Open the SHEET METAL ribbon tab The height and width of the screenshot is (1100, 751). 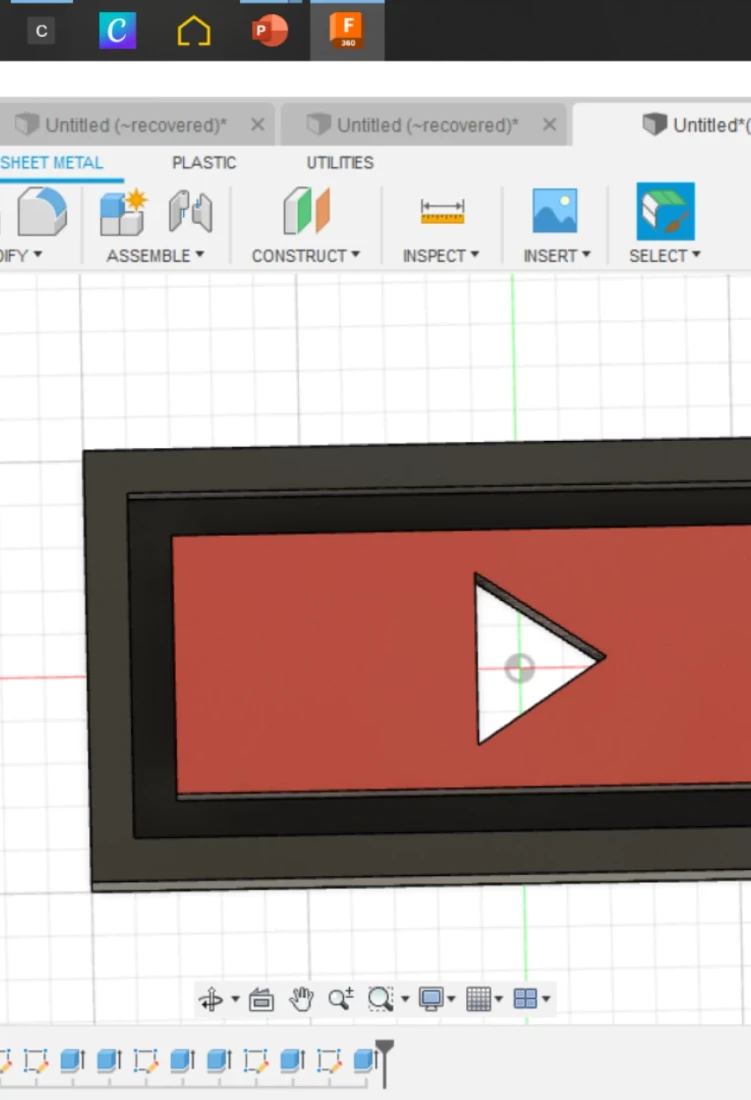52,163
